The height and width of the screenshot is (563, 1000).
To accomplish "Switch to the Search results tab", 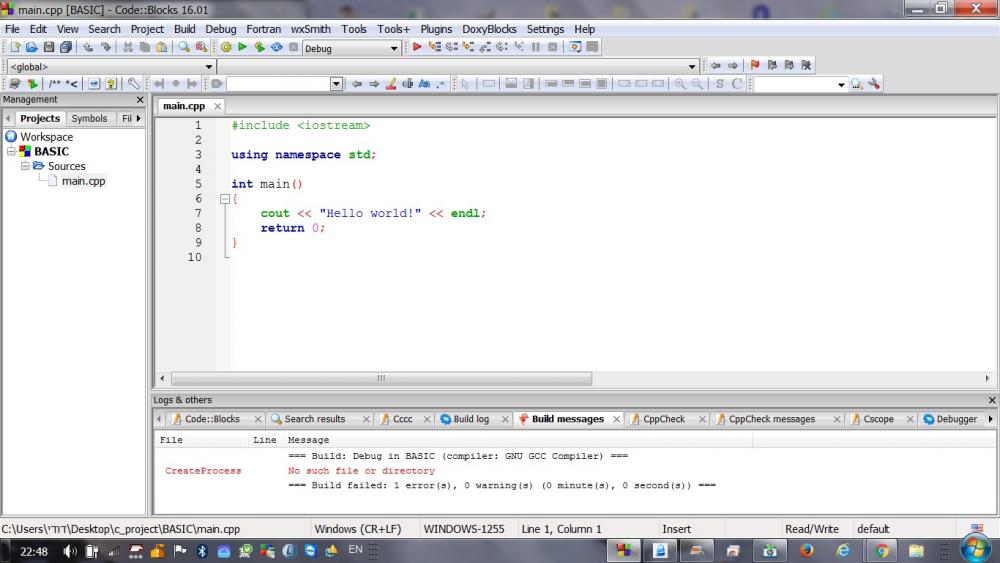I will point(314,419).
